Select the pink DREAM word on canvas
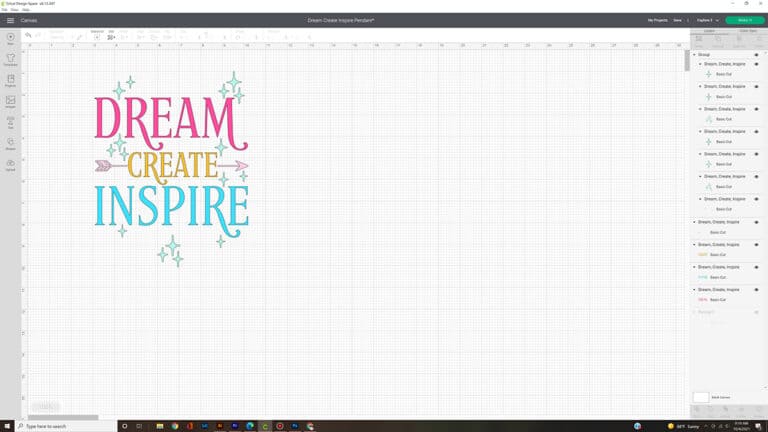The height and width of the screenshot is (432, 768). pyautogui.click(x=171, y=122)
